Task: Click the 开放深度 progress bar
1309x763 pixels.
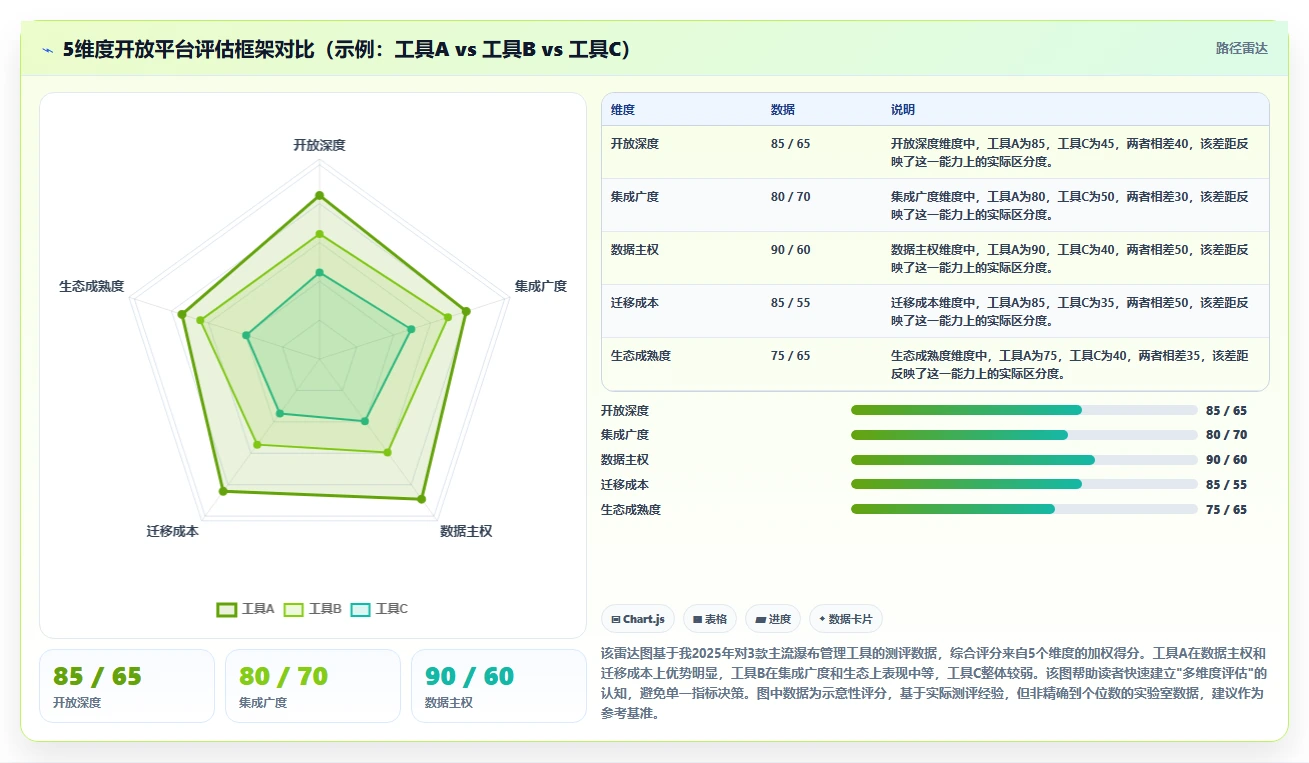Action: coord(1024,410)
